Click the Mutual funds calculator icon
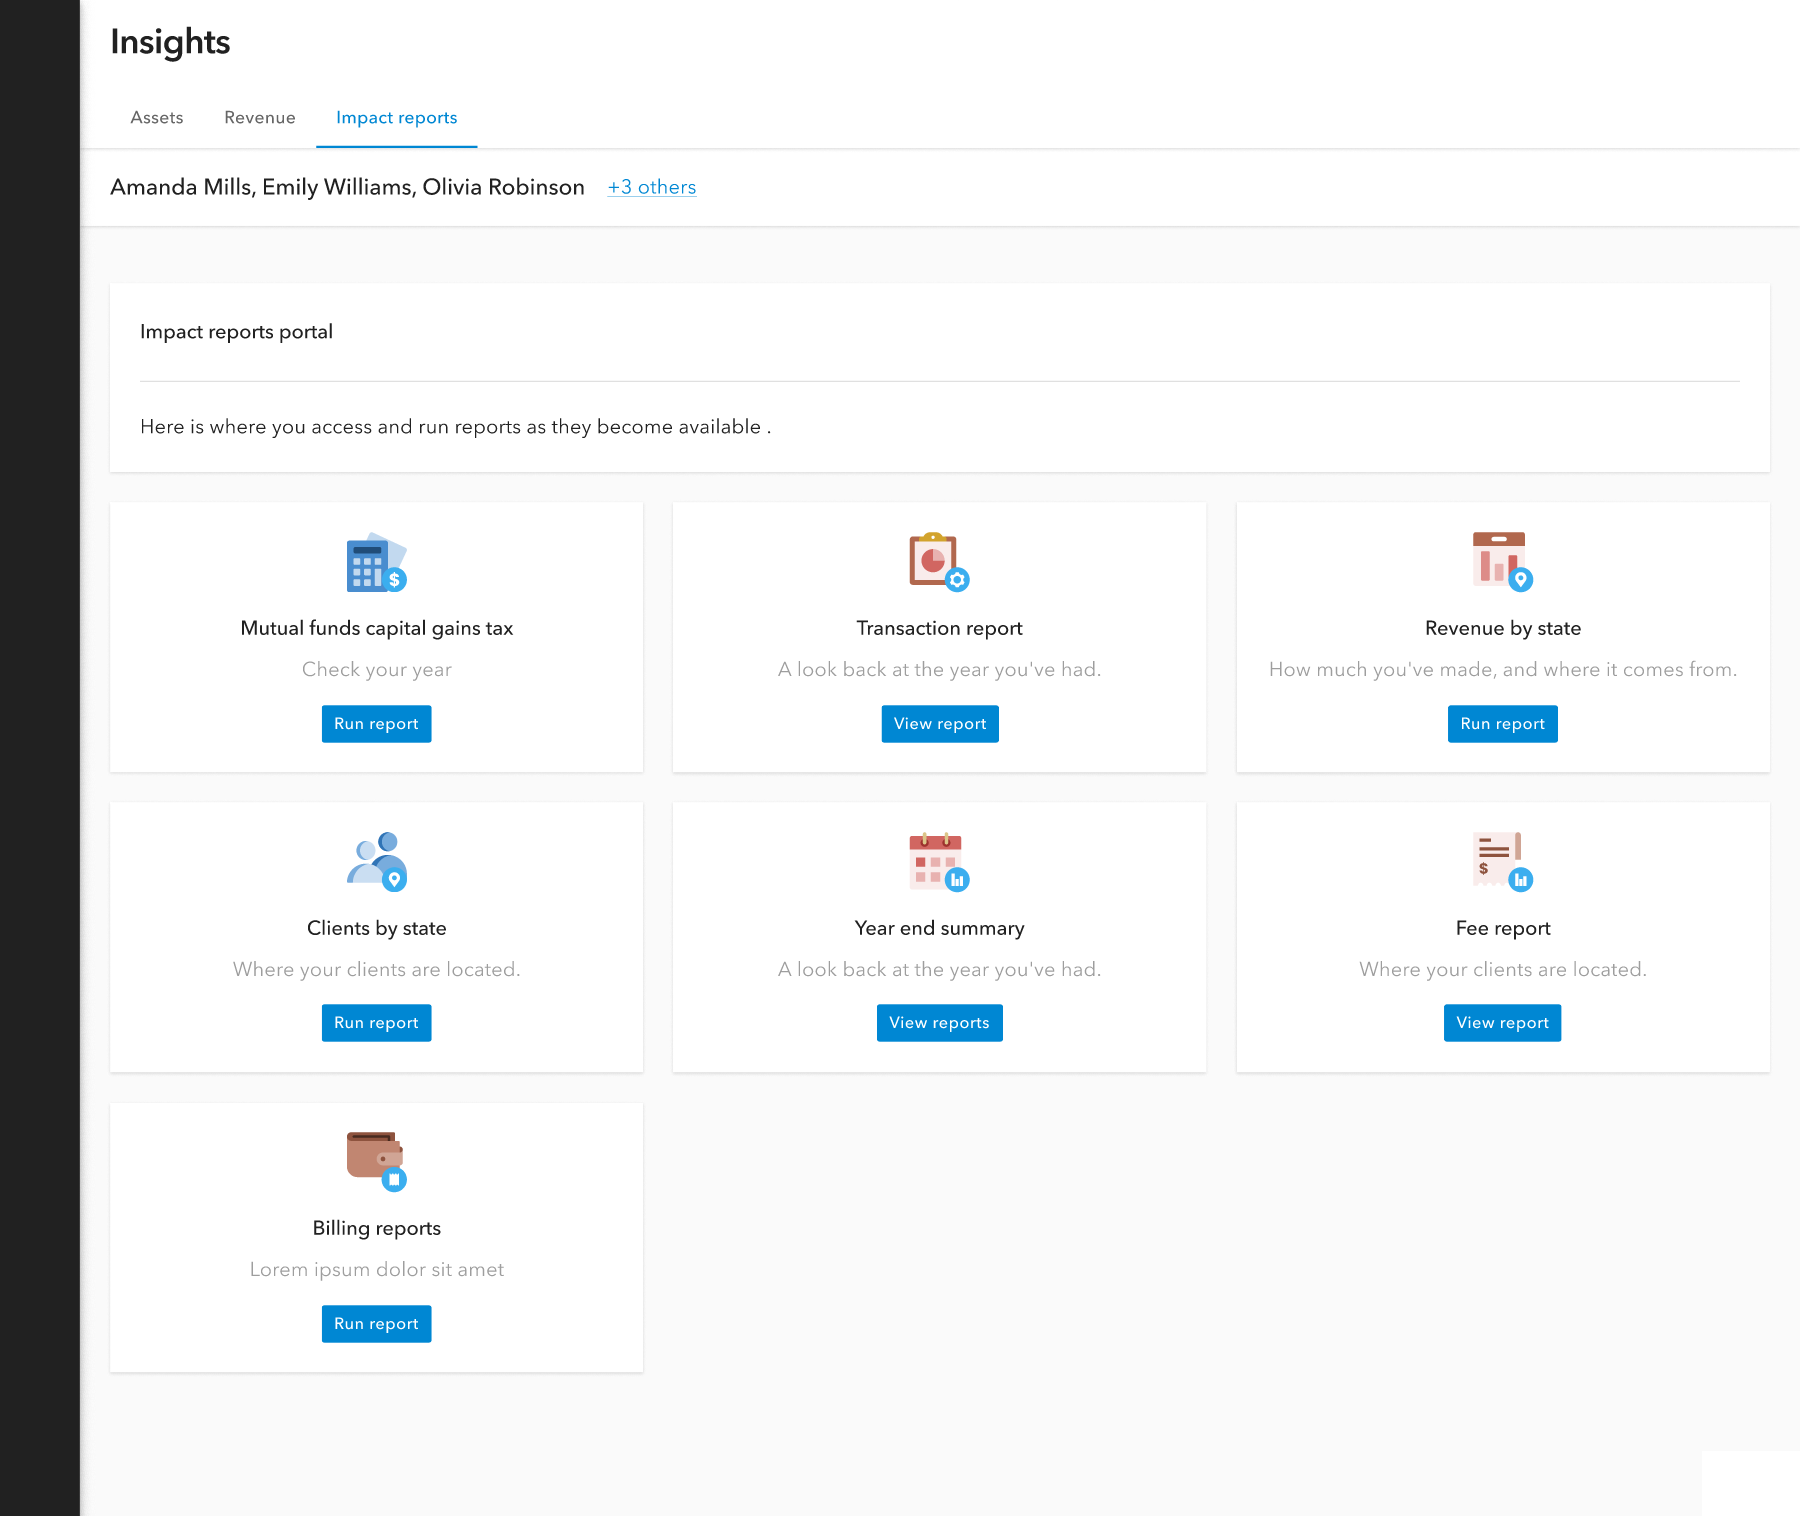The height and width of the screenshot is (1516, 1800). [x=376, y=563]
